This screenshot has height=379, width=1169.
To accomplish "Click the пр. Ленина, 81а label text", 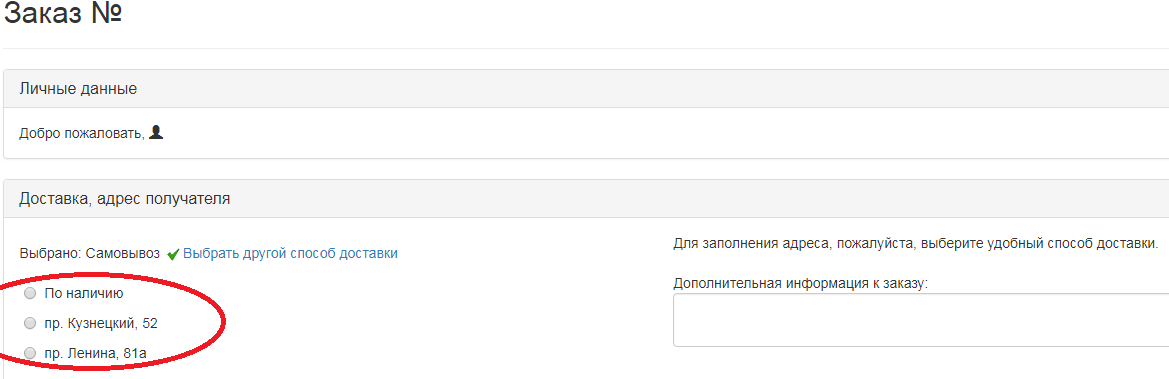I will [x=95, y=353].
